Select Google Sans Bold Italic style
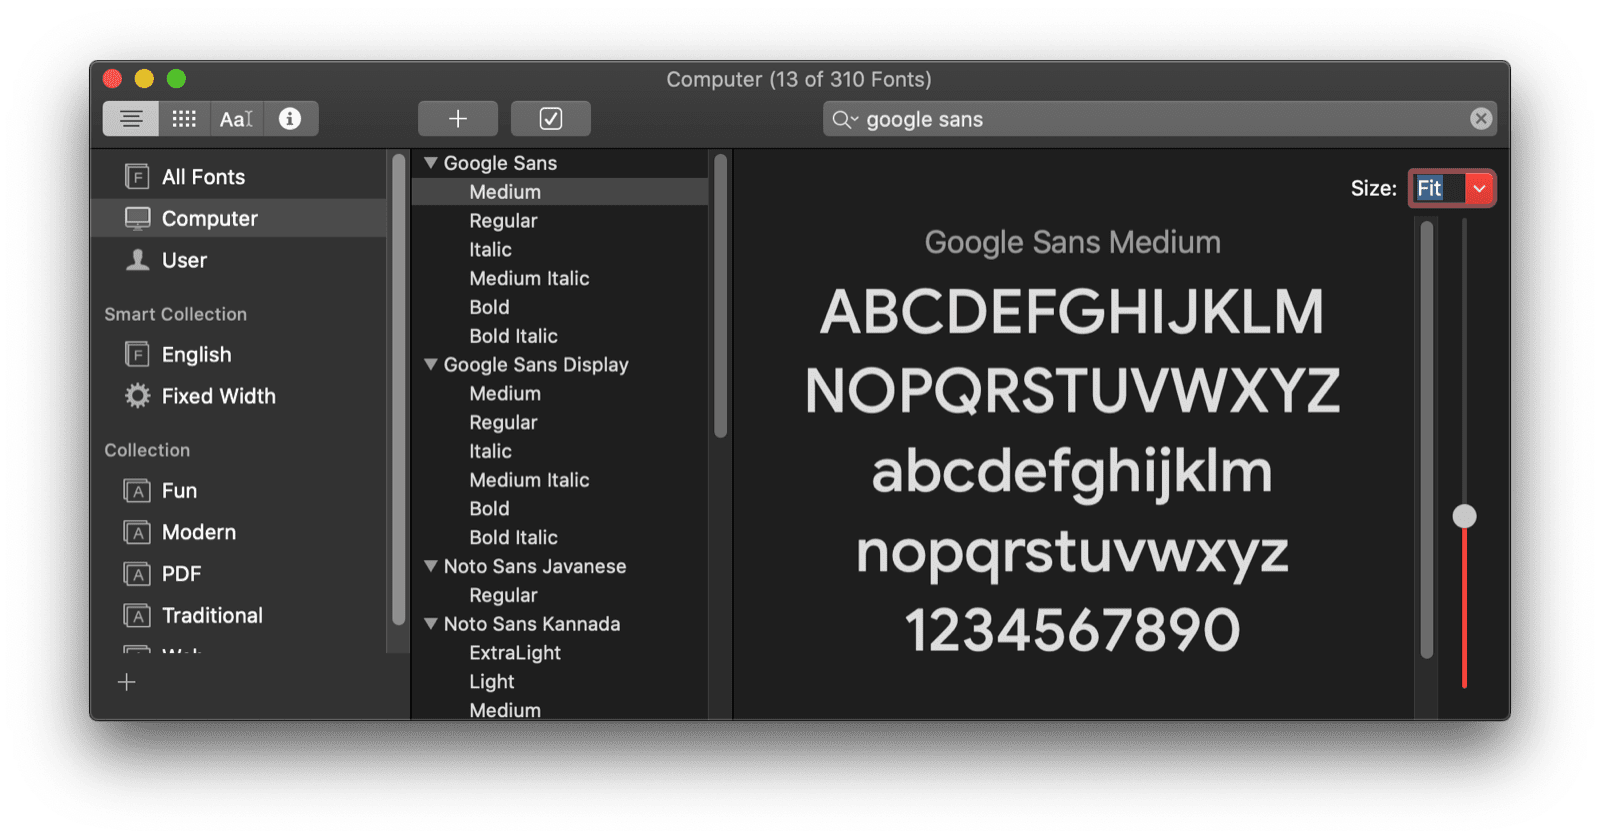 tap(513, 336)
